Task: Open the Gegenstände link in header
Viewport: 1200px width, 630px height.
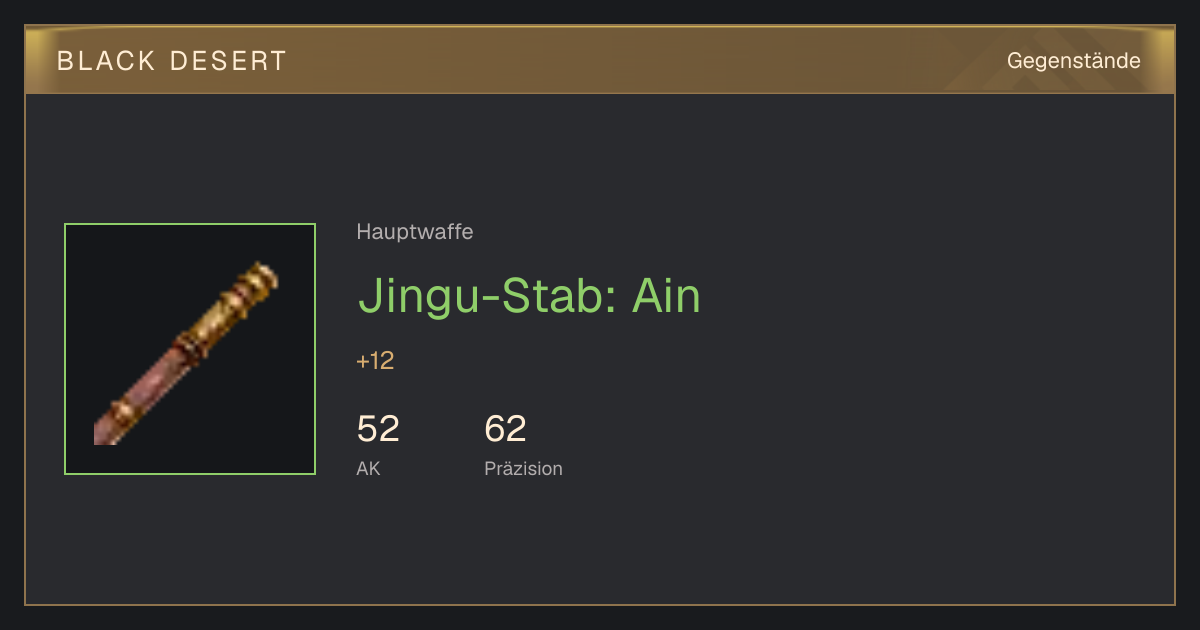Action: pos(1073,61)
